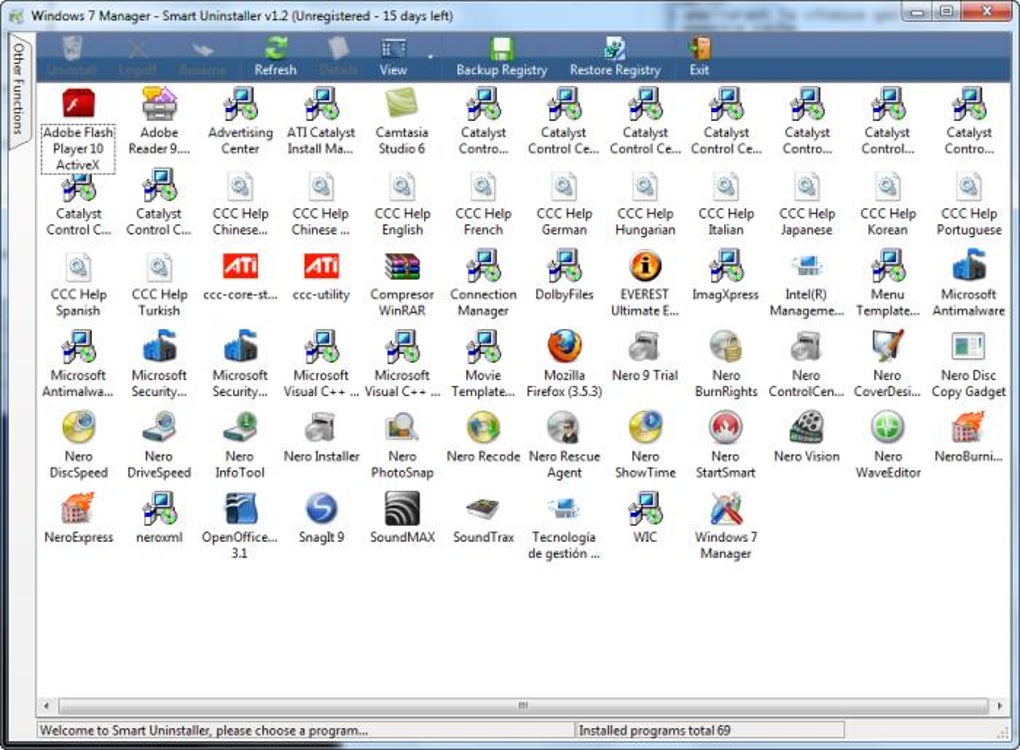Click Backup Registry

coord(500,55)
